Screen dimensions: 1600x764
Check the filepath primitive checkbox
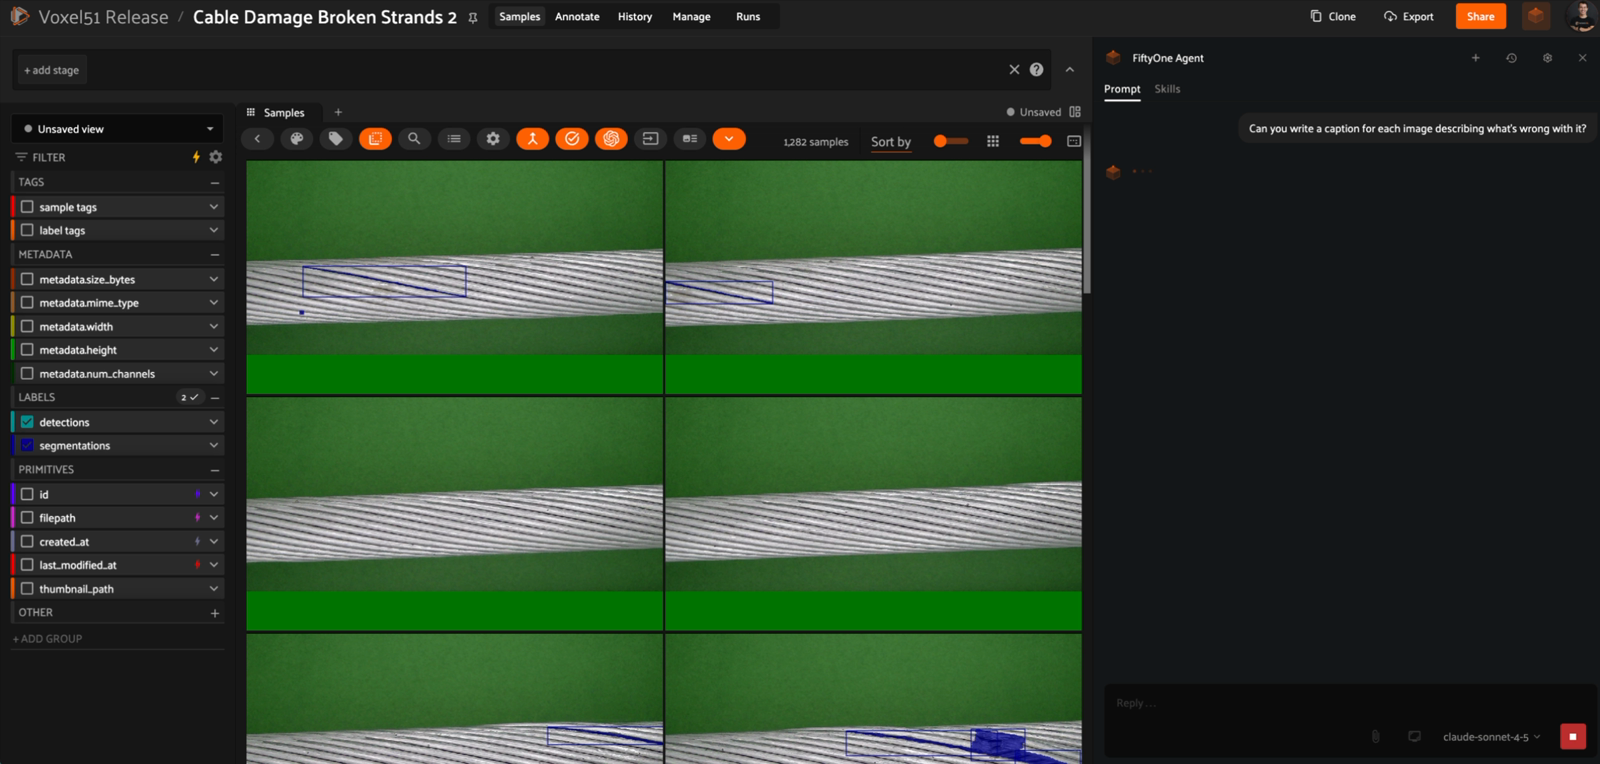(27, 518)
